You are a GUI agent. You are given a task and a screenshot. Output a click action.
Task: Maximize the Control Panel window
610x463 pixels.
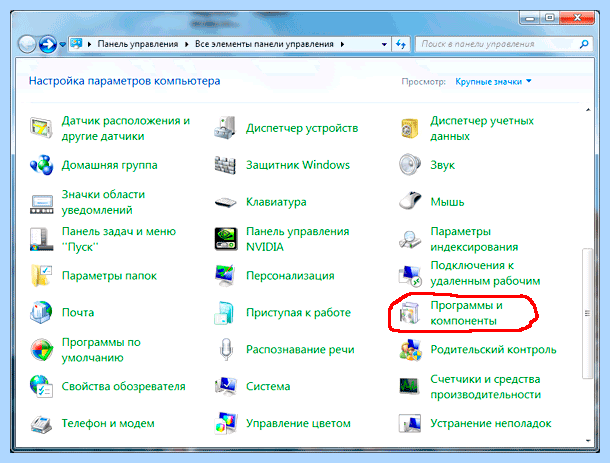(550, 18)
